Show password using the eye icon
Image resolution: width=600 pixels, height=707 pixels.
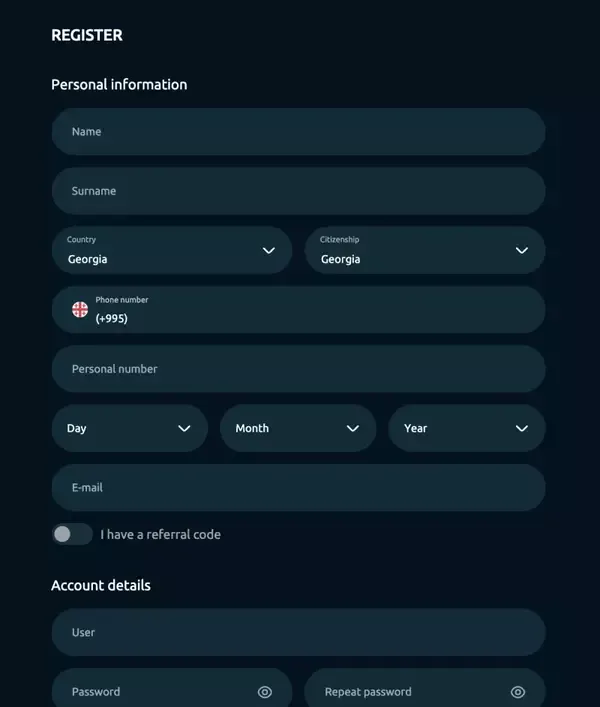pos(265,692)
